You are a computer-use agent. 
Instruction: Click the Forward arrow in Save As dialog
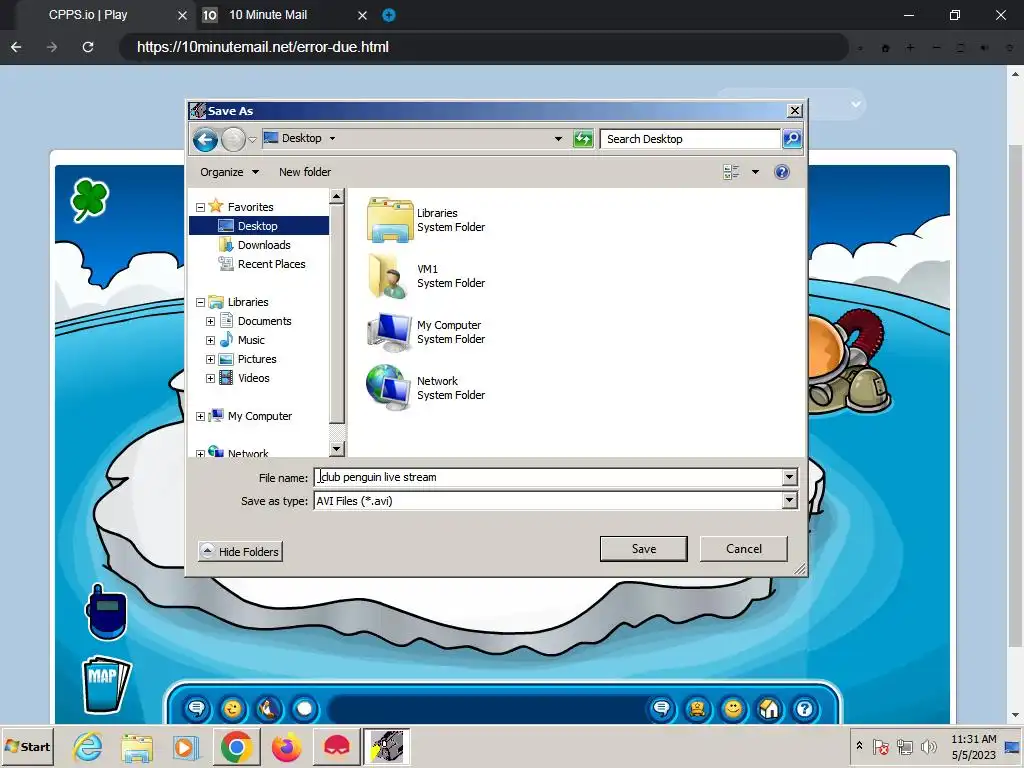[233, 139]
